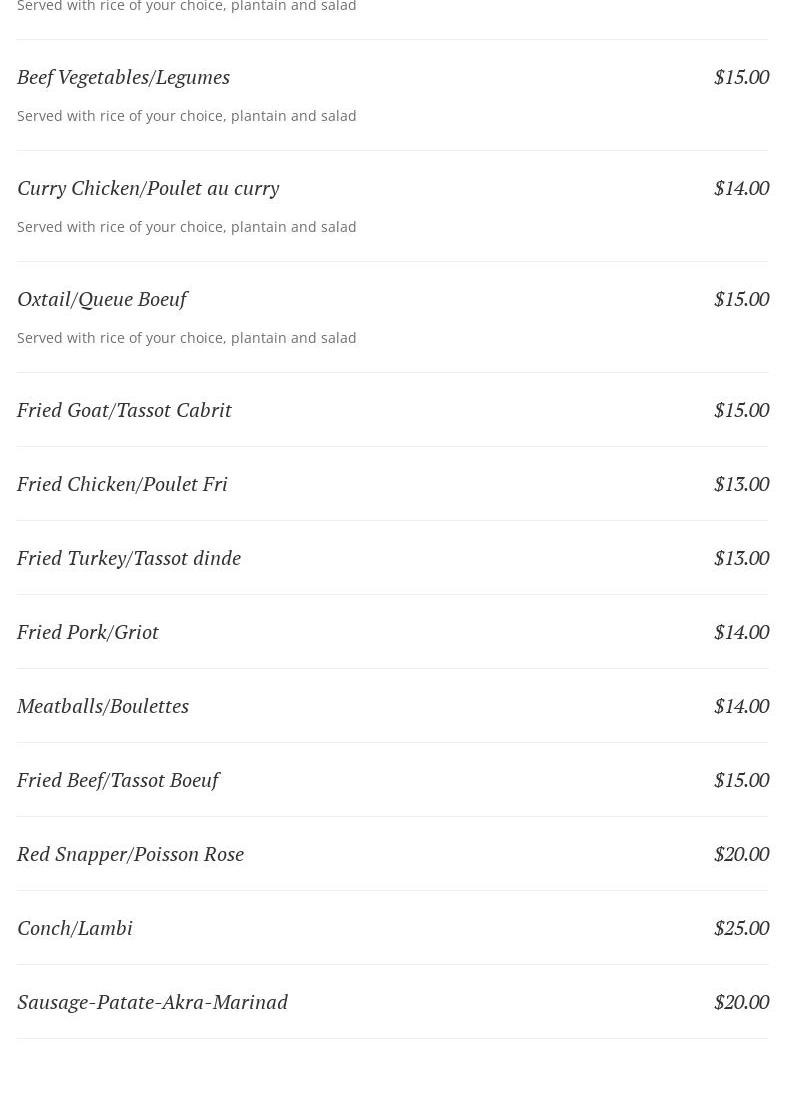Select Fried Chicken/Poulet Fri
Screen dimensions: 785x1116
[122, 484]
